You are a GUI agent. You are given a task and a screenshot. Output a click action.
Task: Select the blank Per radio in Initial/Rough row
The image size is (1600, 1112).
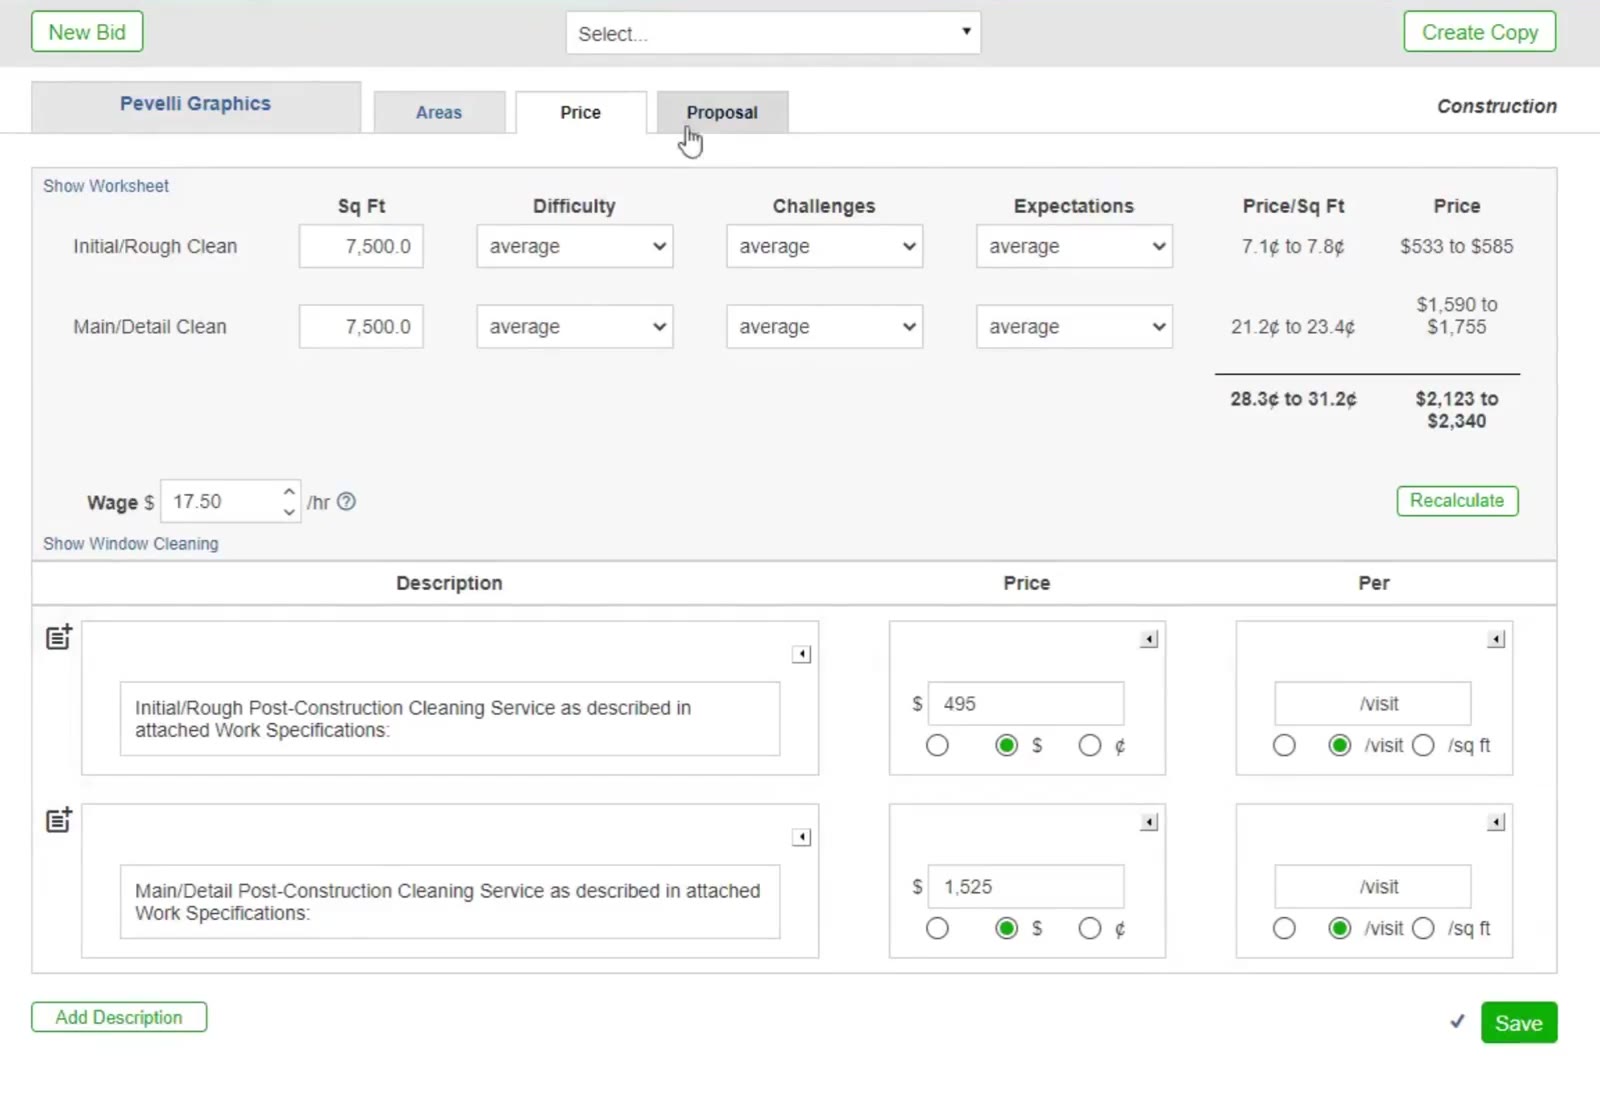(x=1284, y=746)
